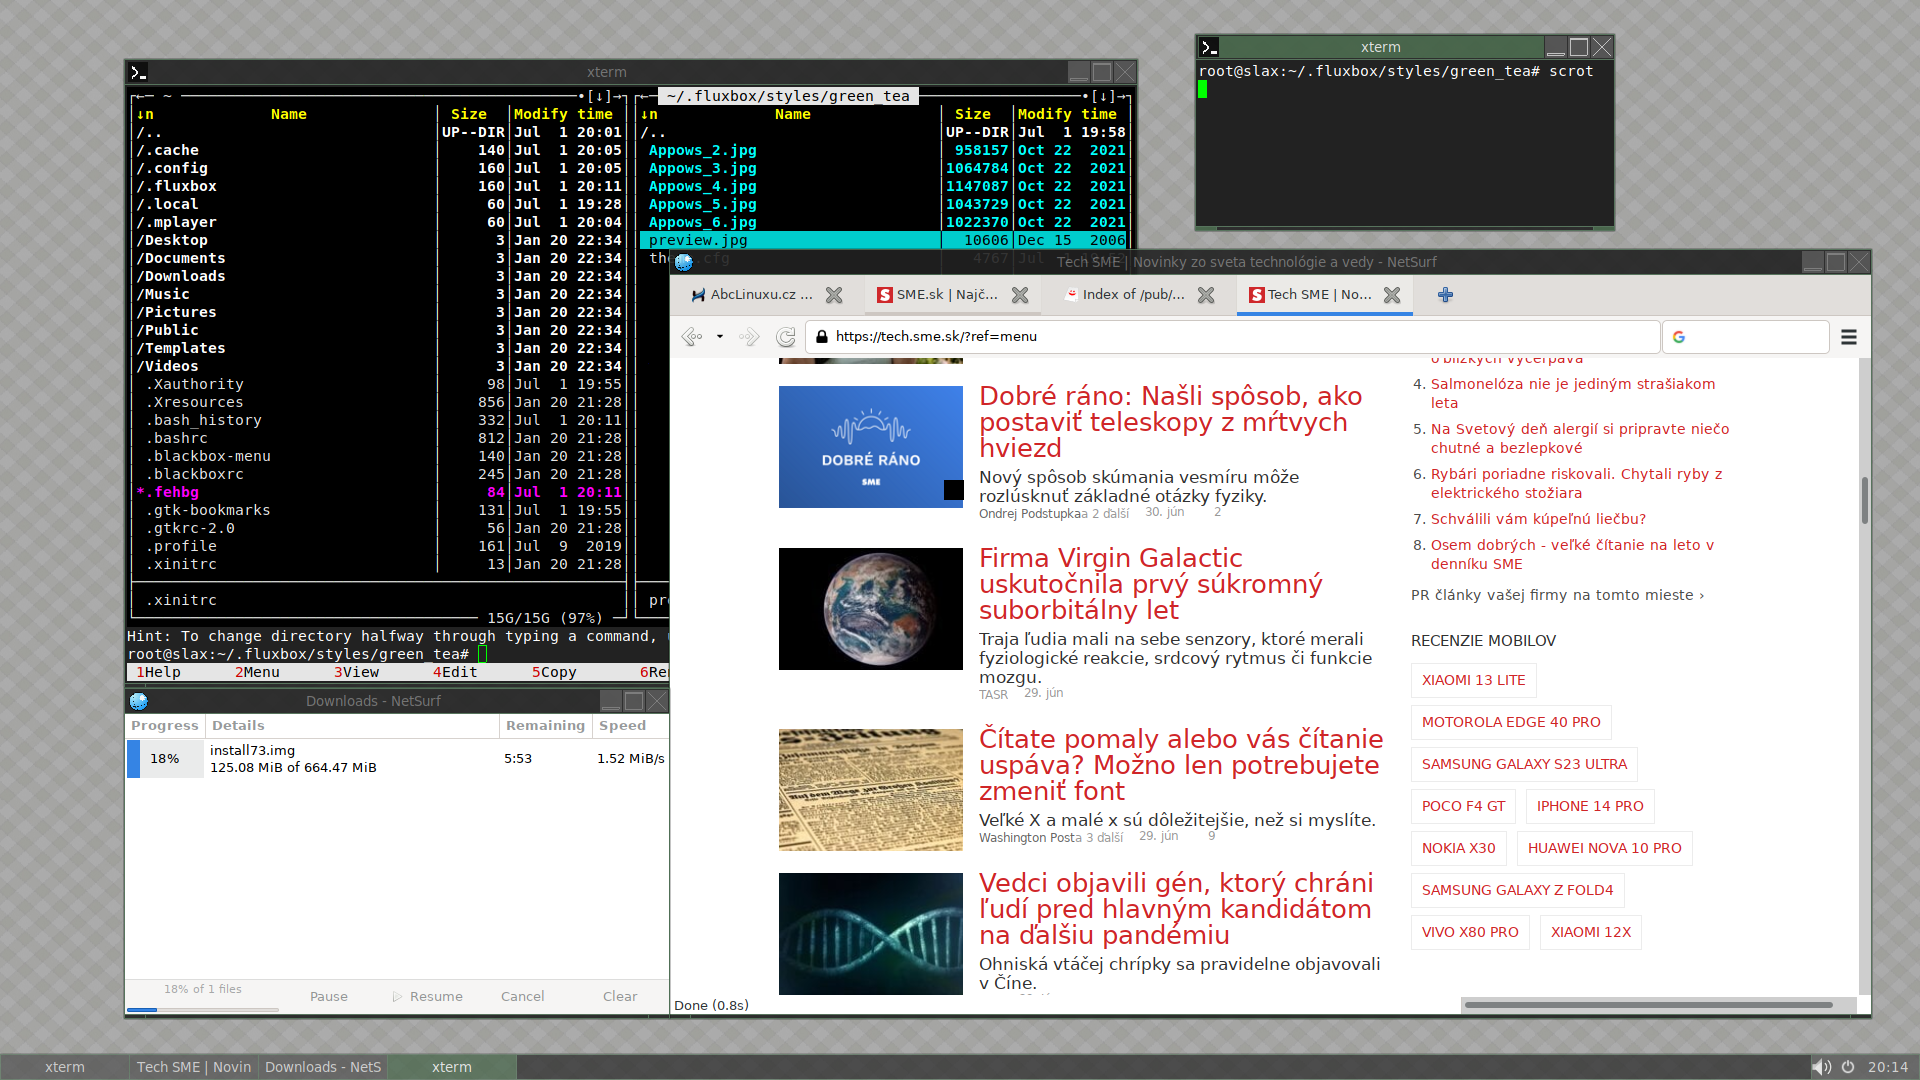Reload the page with the refresh icon
1920x1080 pixels.
786,337
